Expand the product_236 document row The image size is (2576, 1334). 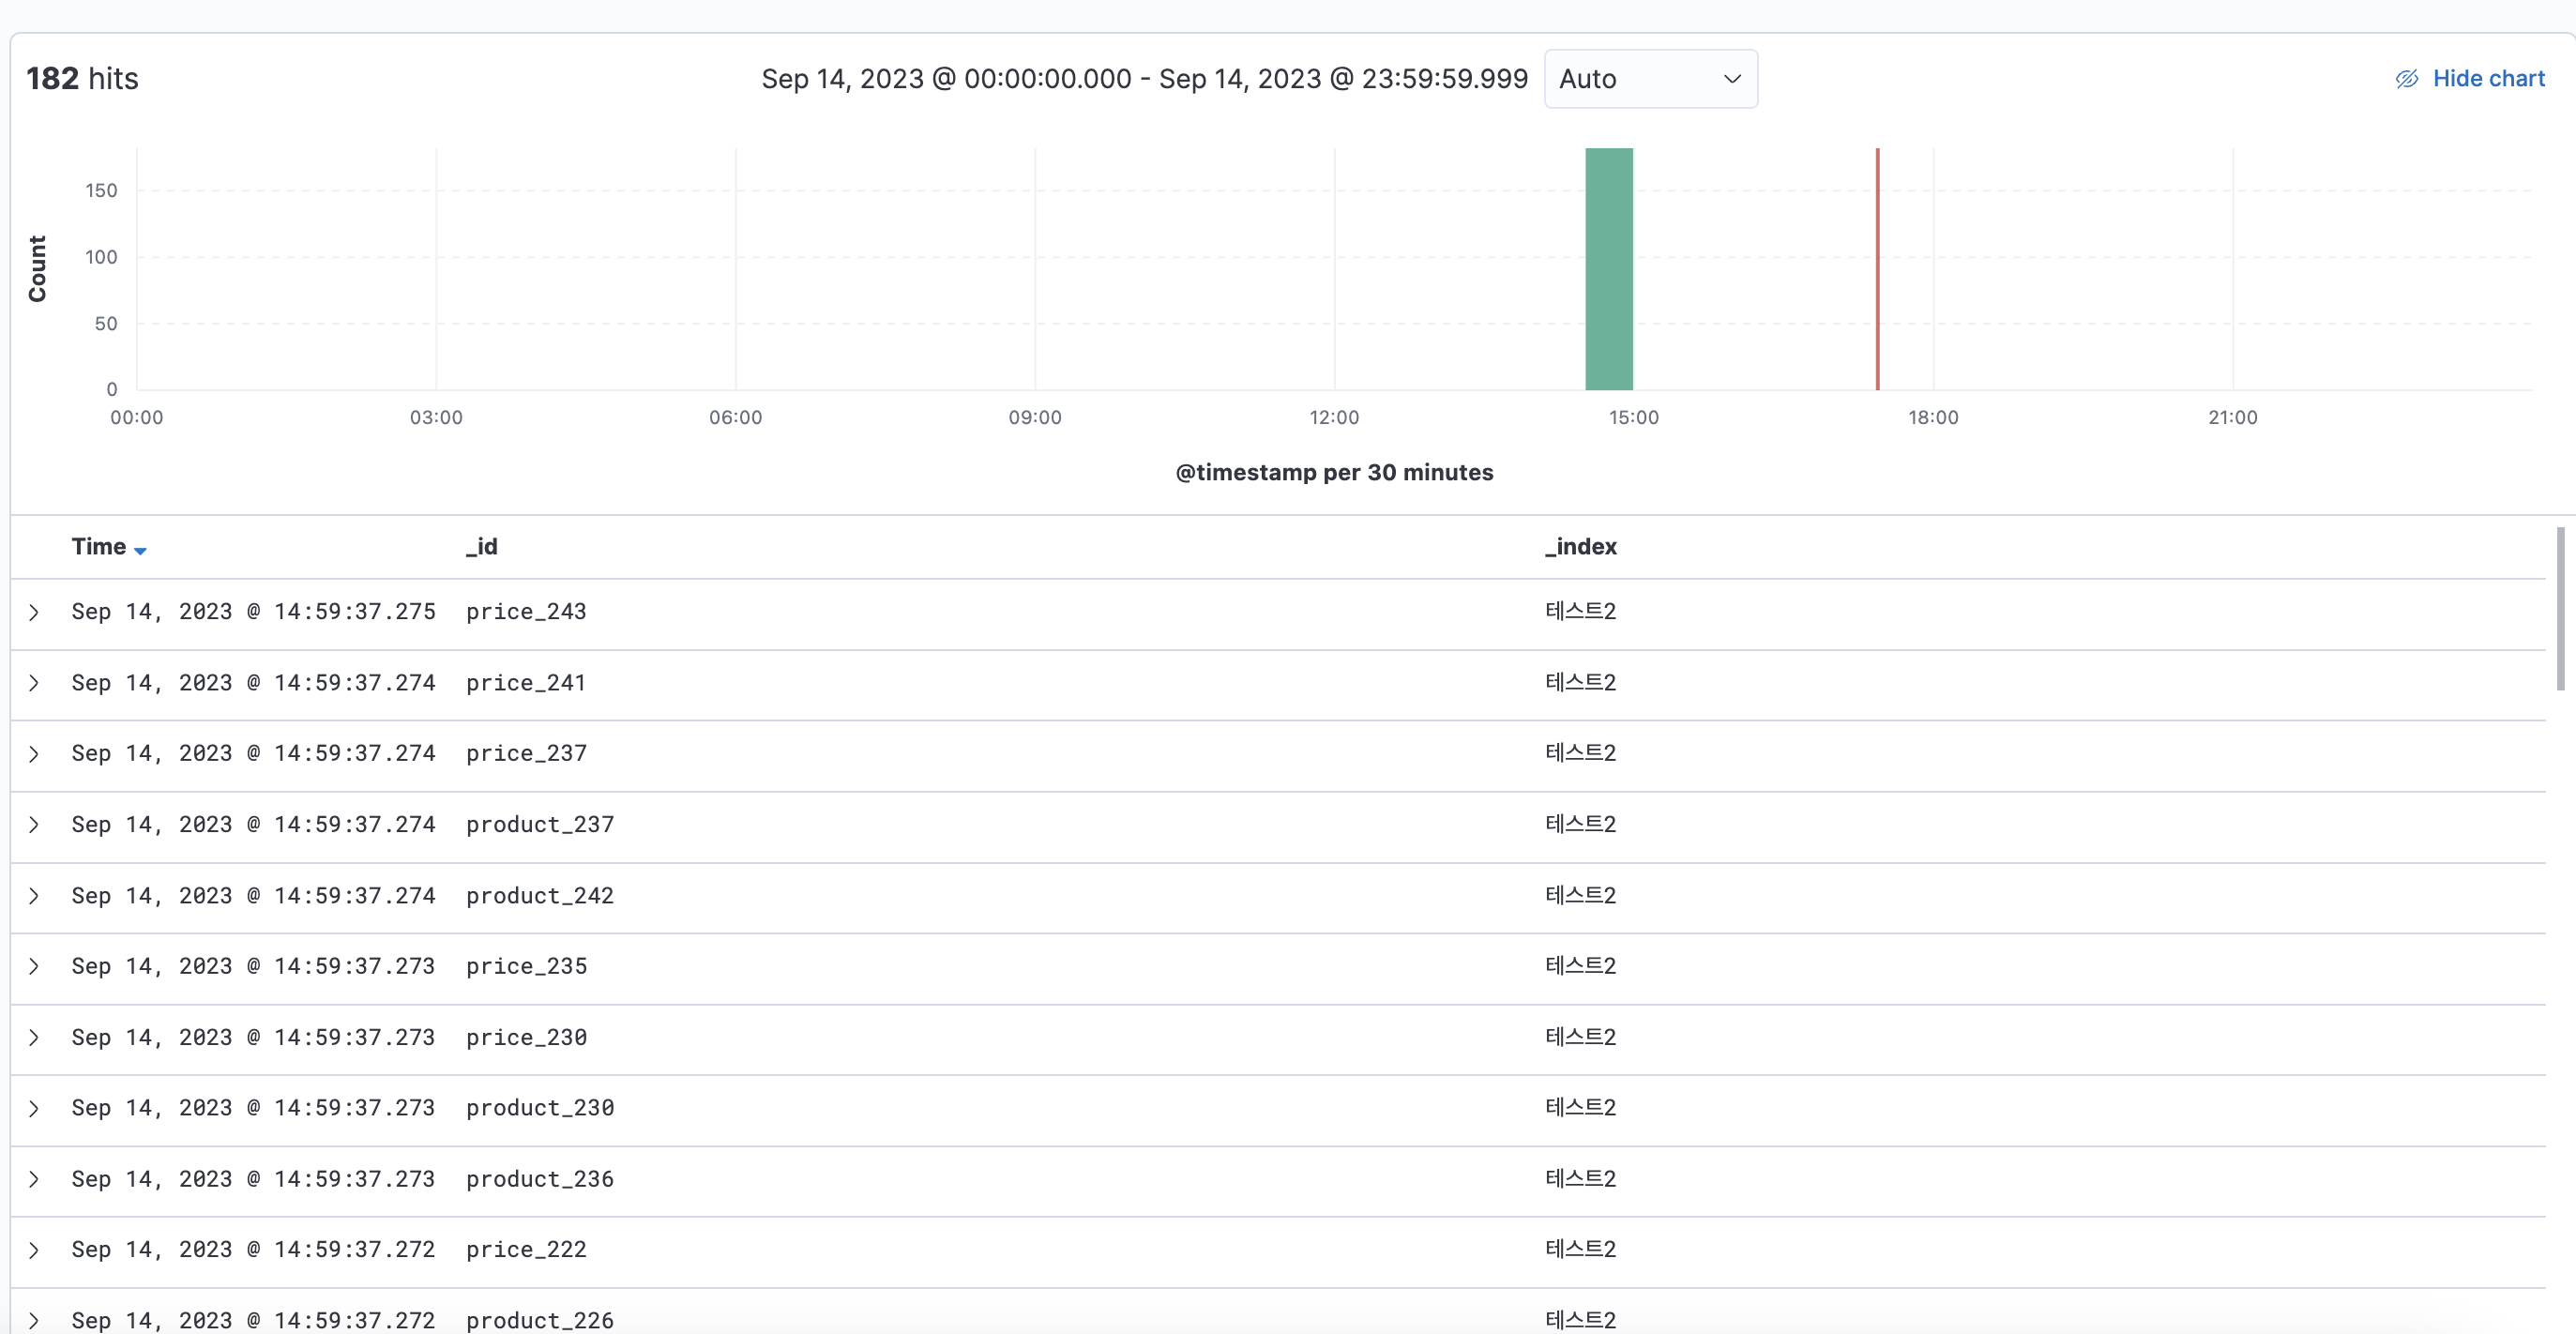[34, 1180]
